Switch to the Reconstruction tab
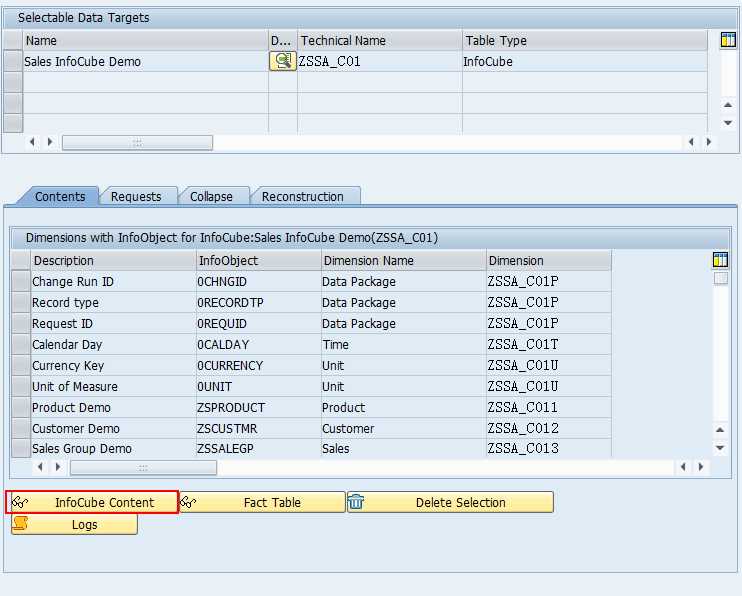The width and height of the screenshot is (742, 596). pyautogui.click(x=303, y=196)
